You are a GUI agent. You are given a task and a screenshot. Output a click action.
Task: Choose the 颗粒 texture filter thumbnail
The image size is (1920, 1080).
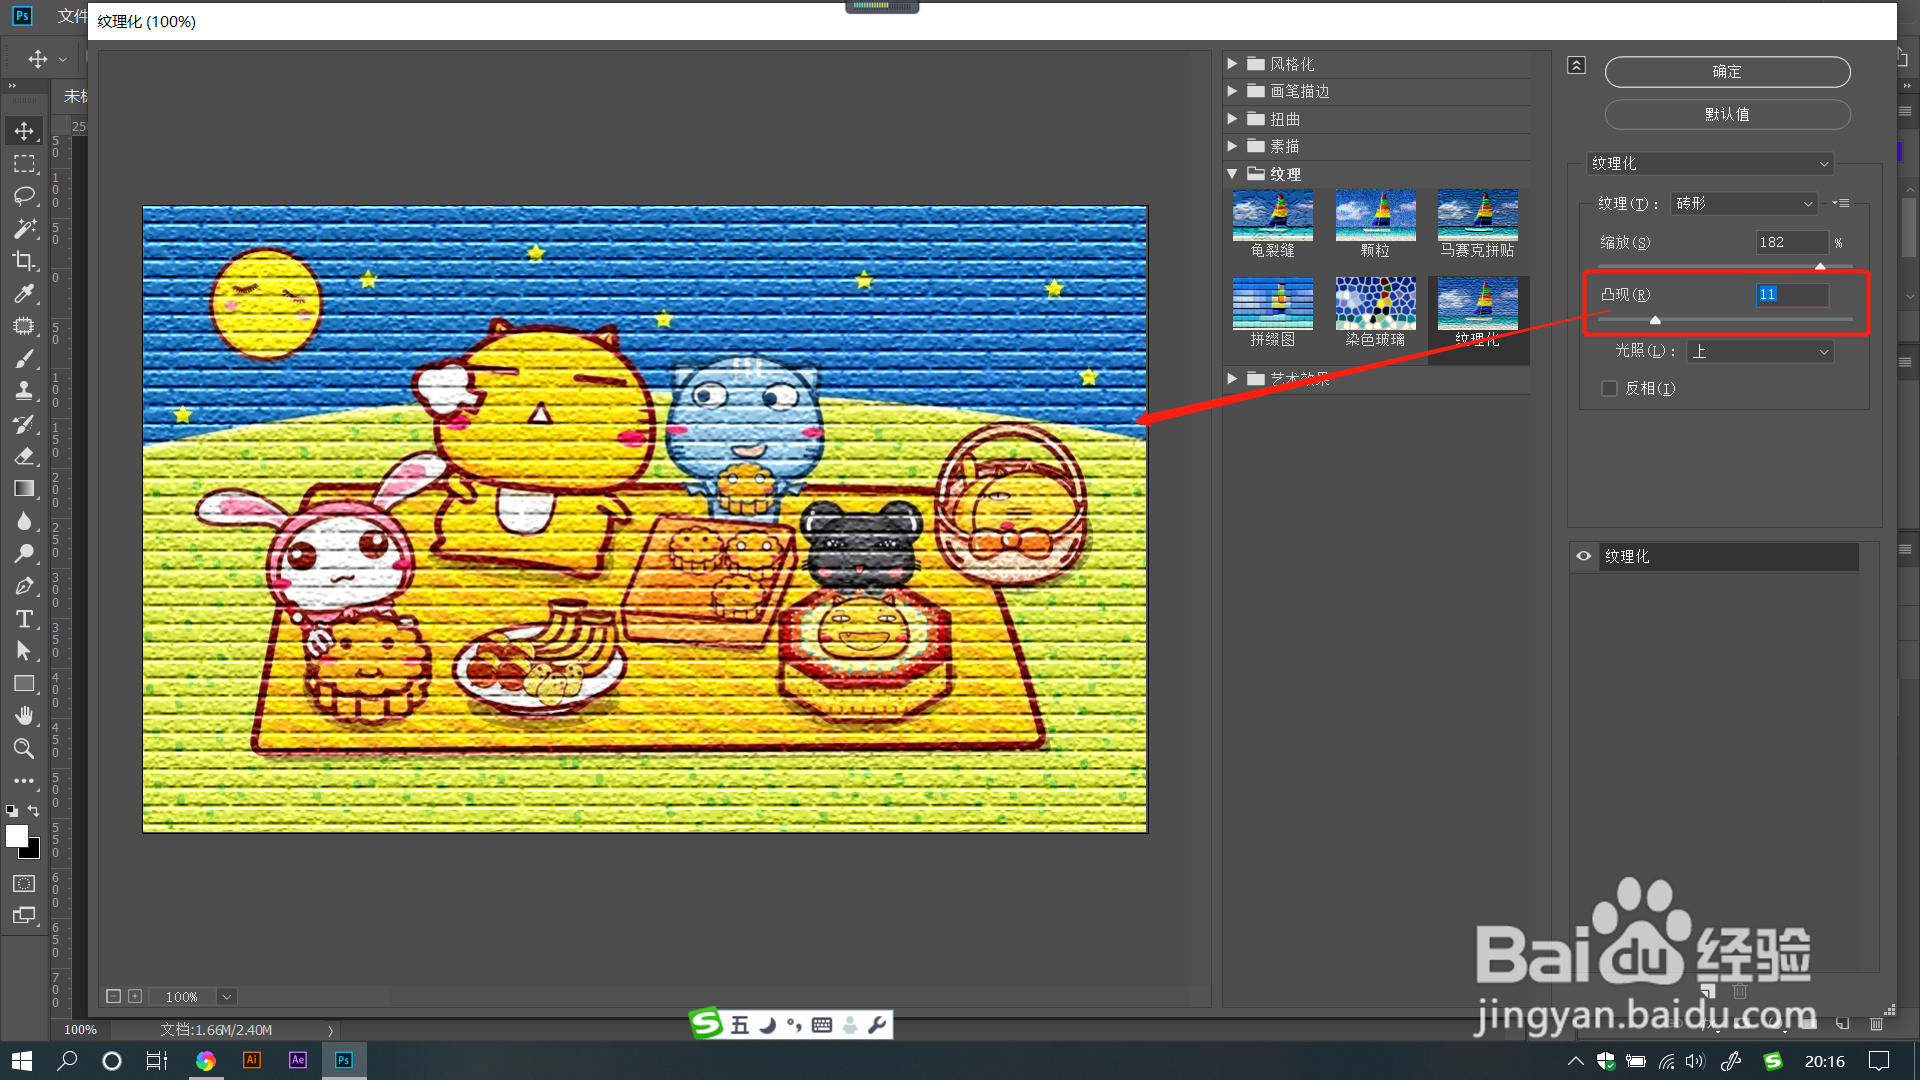(1375, 224)
